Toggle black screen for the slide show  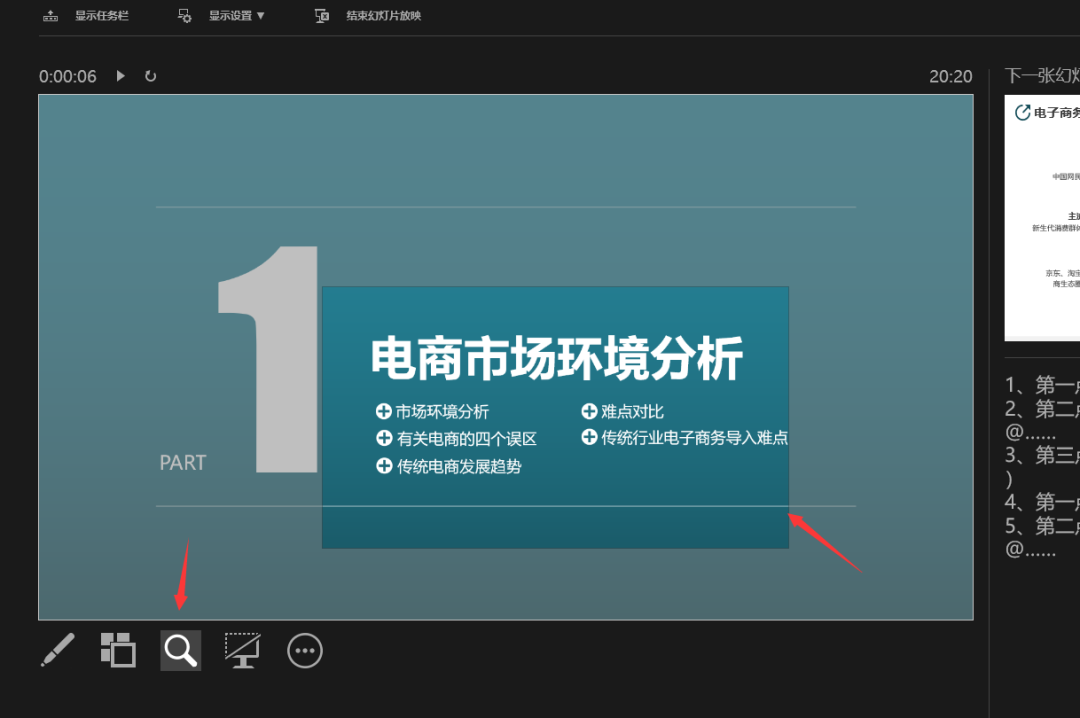pos(242,650)
